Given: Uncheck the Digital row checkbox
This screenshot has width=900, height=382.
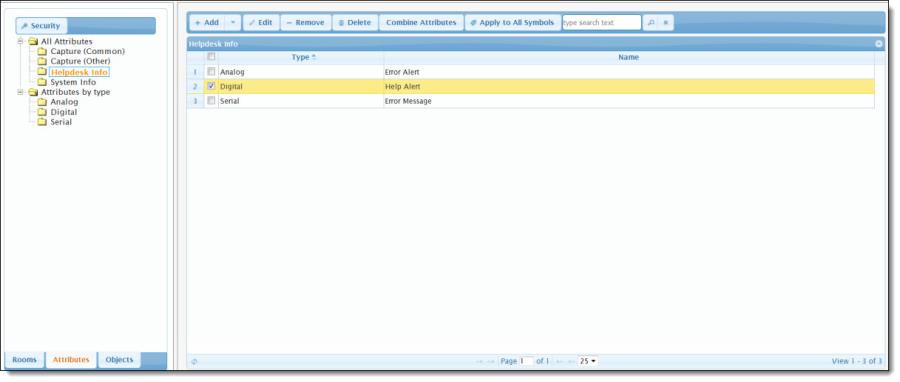Looking at the screenshot, I should pos(211,86).
